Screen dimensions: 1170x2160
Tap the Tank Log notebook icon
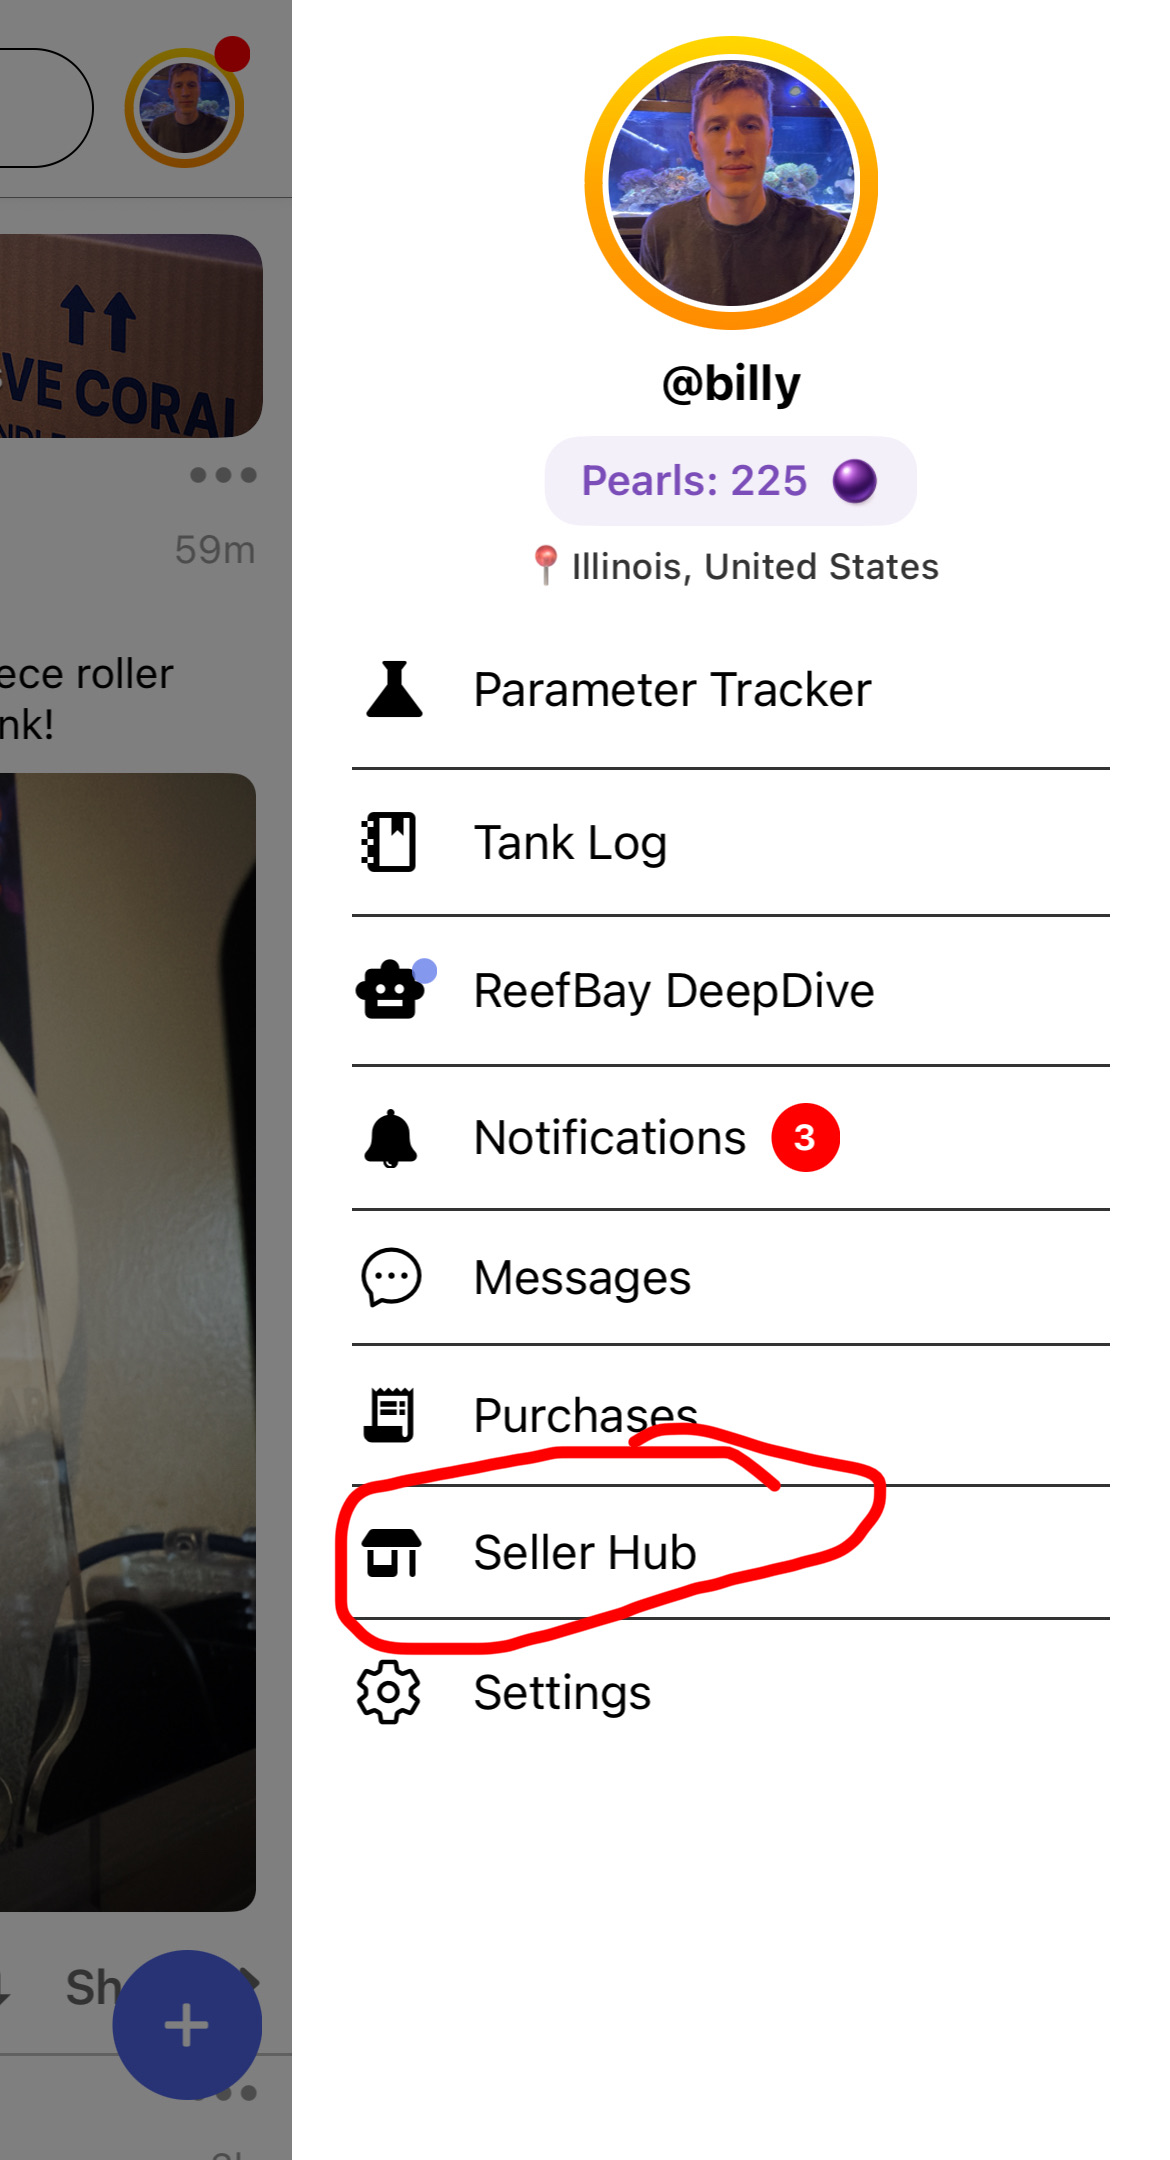(389, 842)
